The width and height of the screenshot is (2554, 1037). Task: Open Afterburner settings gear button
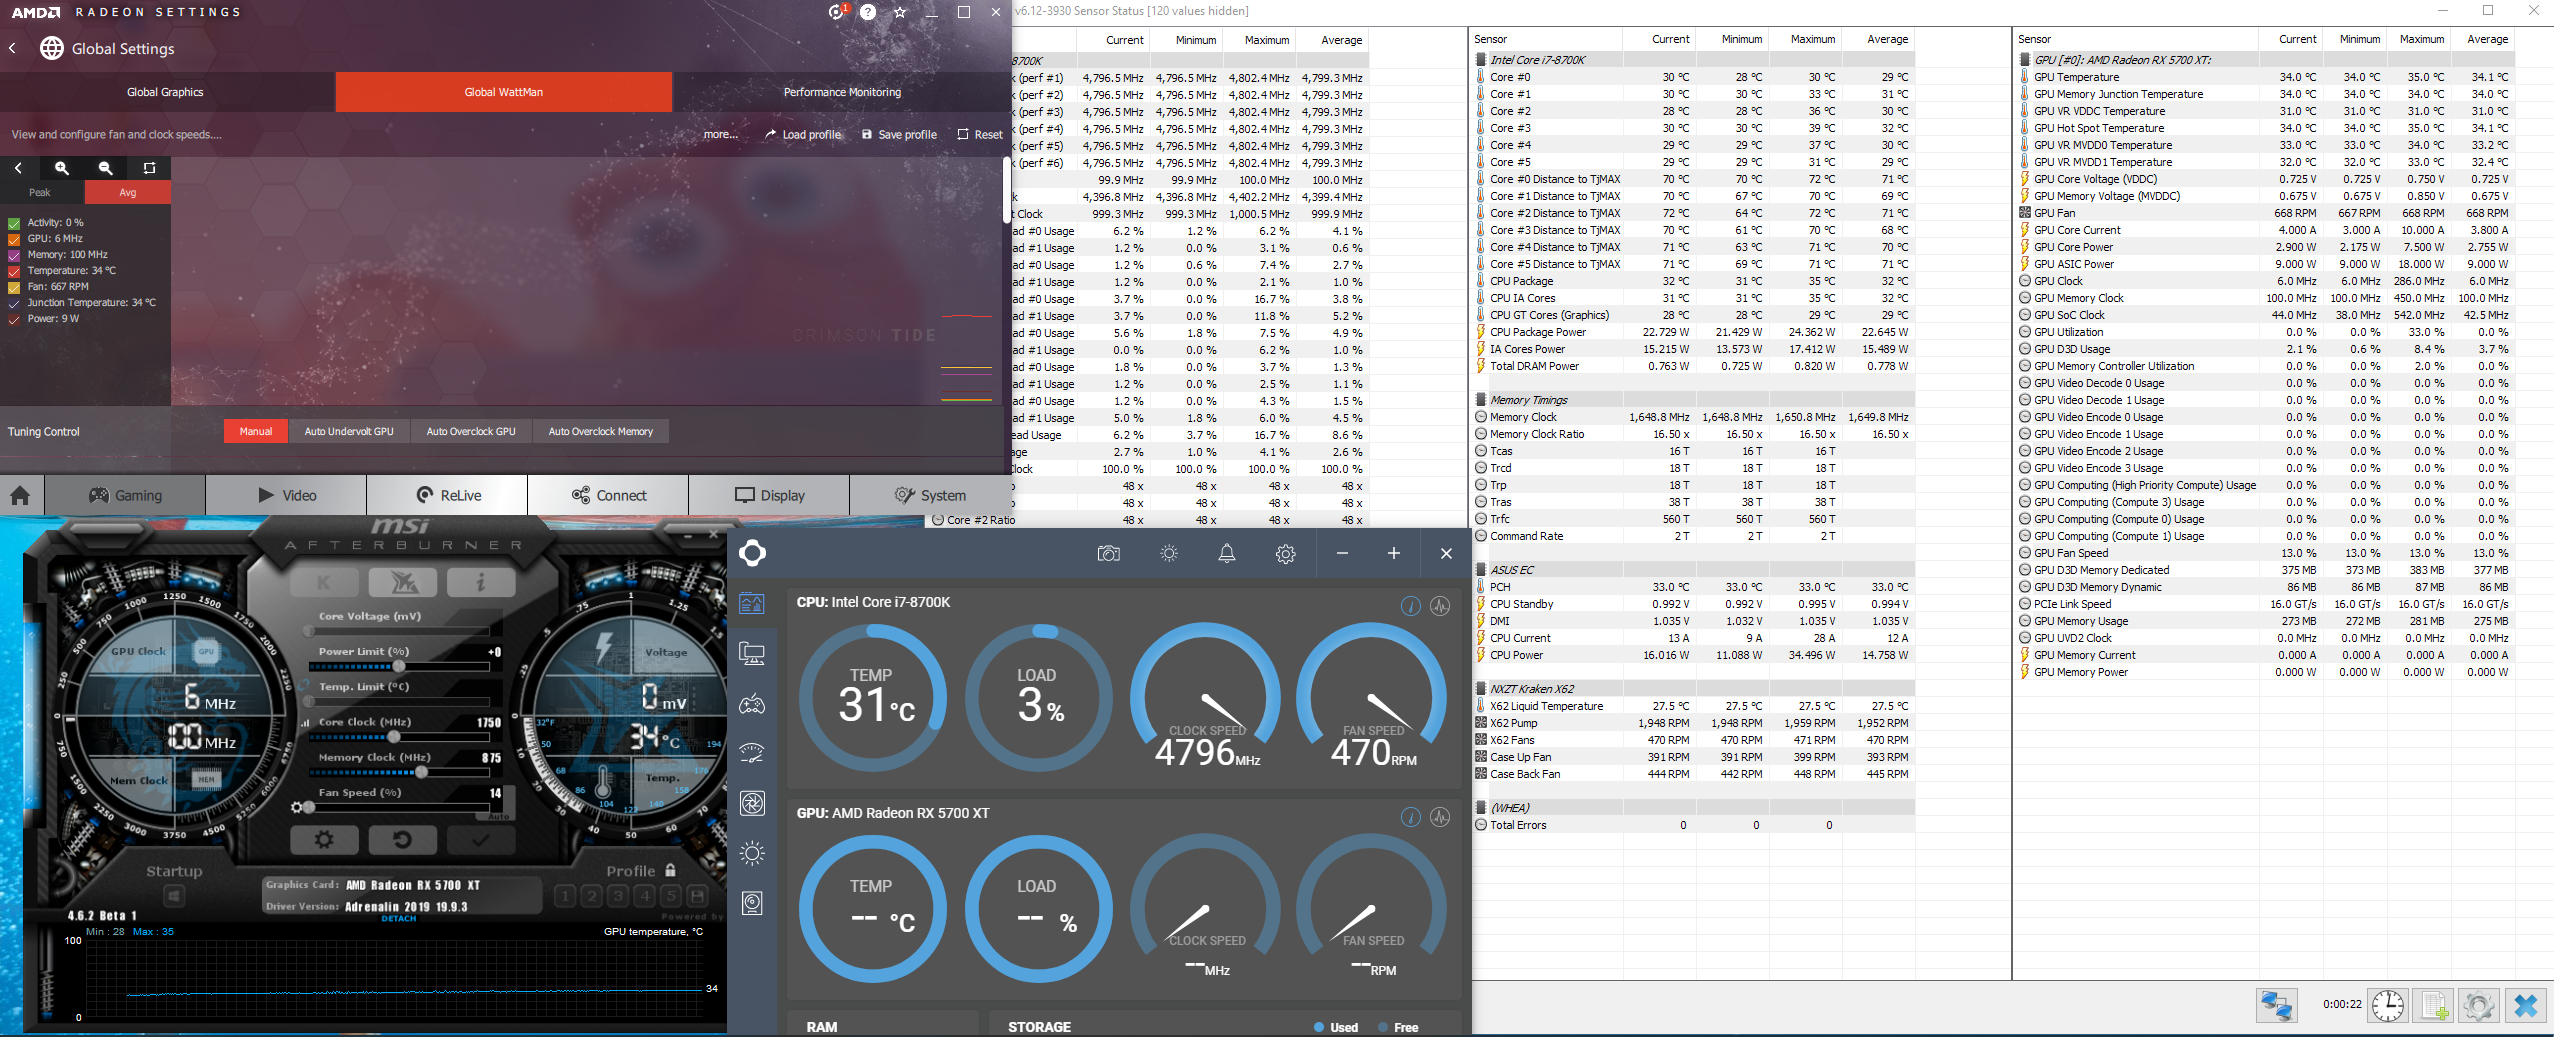324,839
